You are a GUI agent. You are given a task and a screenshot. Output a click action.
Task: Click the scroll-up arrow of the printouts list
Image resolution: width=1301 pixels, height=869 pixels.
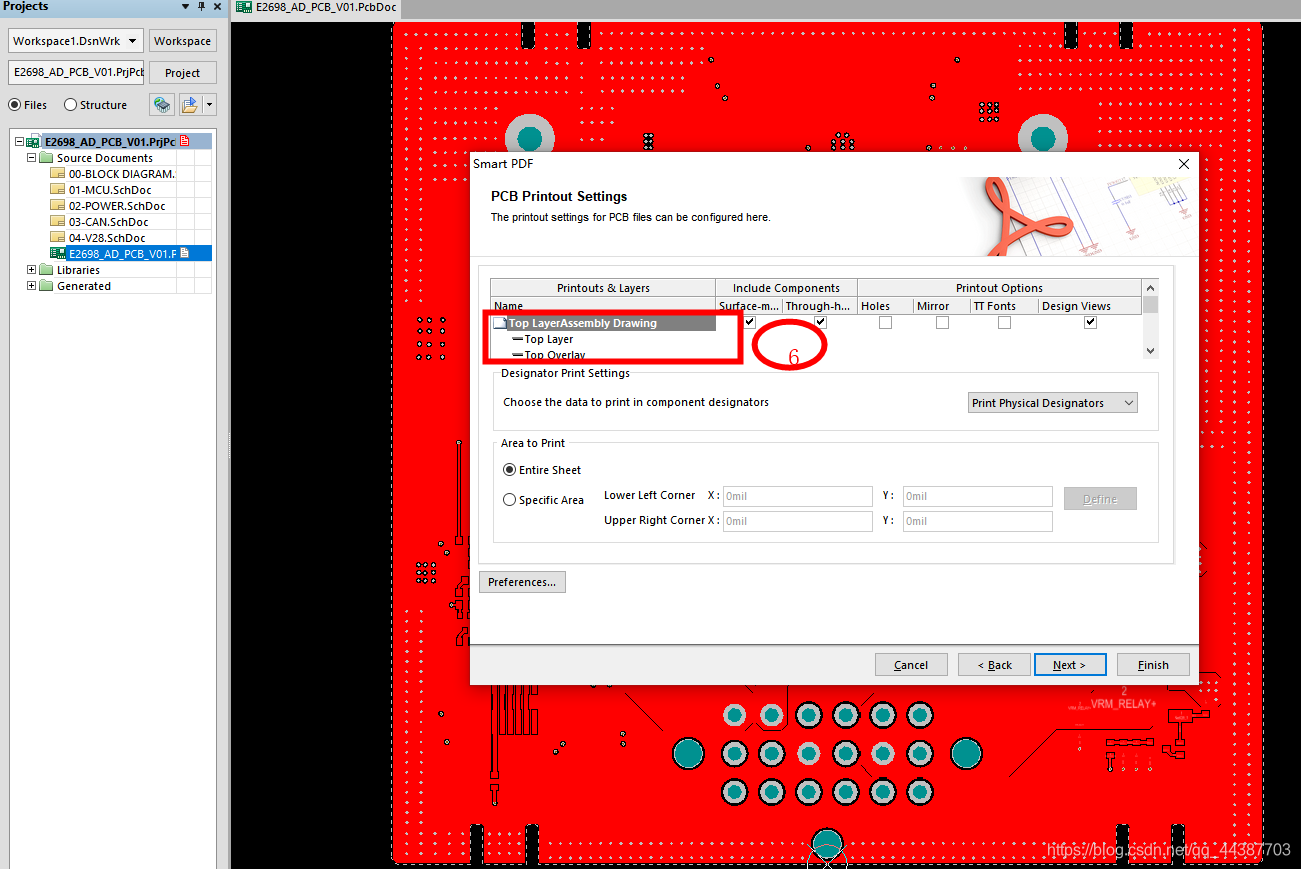1150,287
